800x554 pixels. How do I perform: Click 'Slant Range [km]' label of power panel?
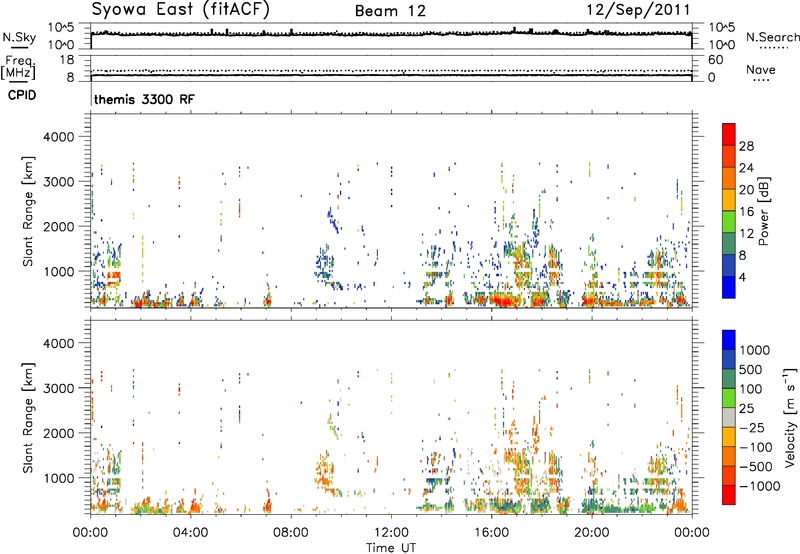(x=28, y=211)
